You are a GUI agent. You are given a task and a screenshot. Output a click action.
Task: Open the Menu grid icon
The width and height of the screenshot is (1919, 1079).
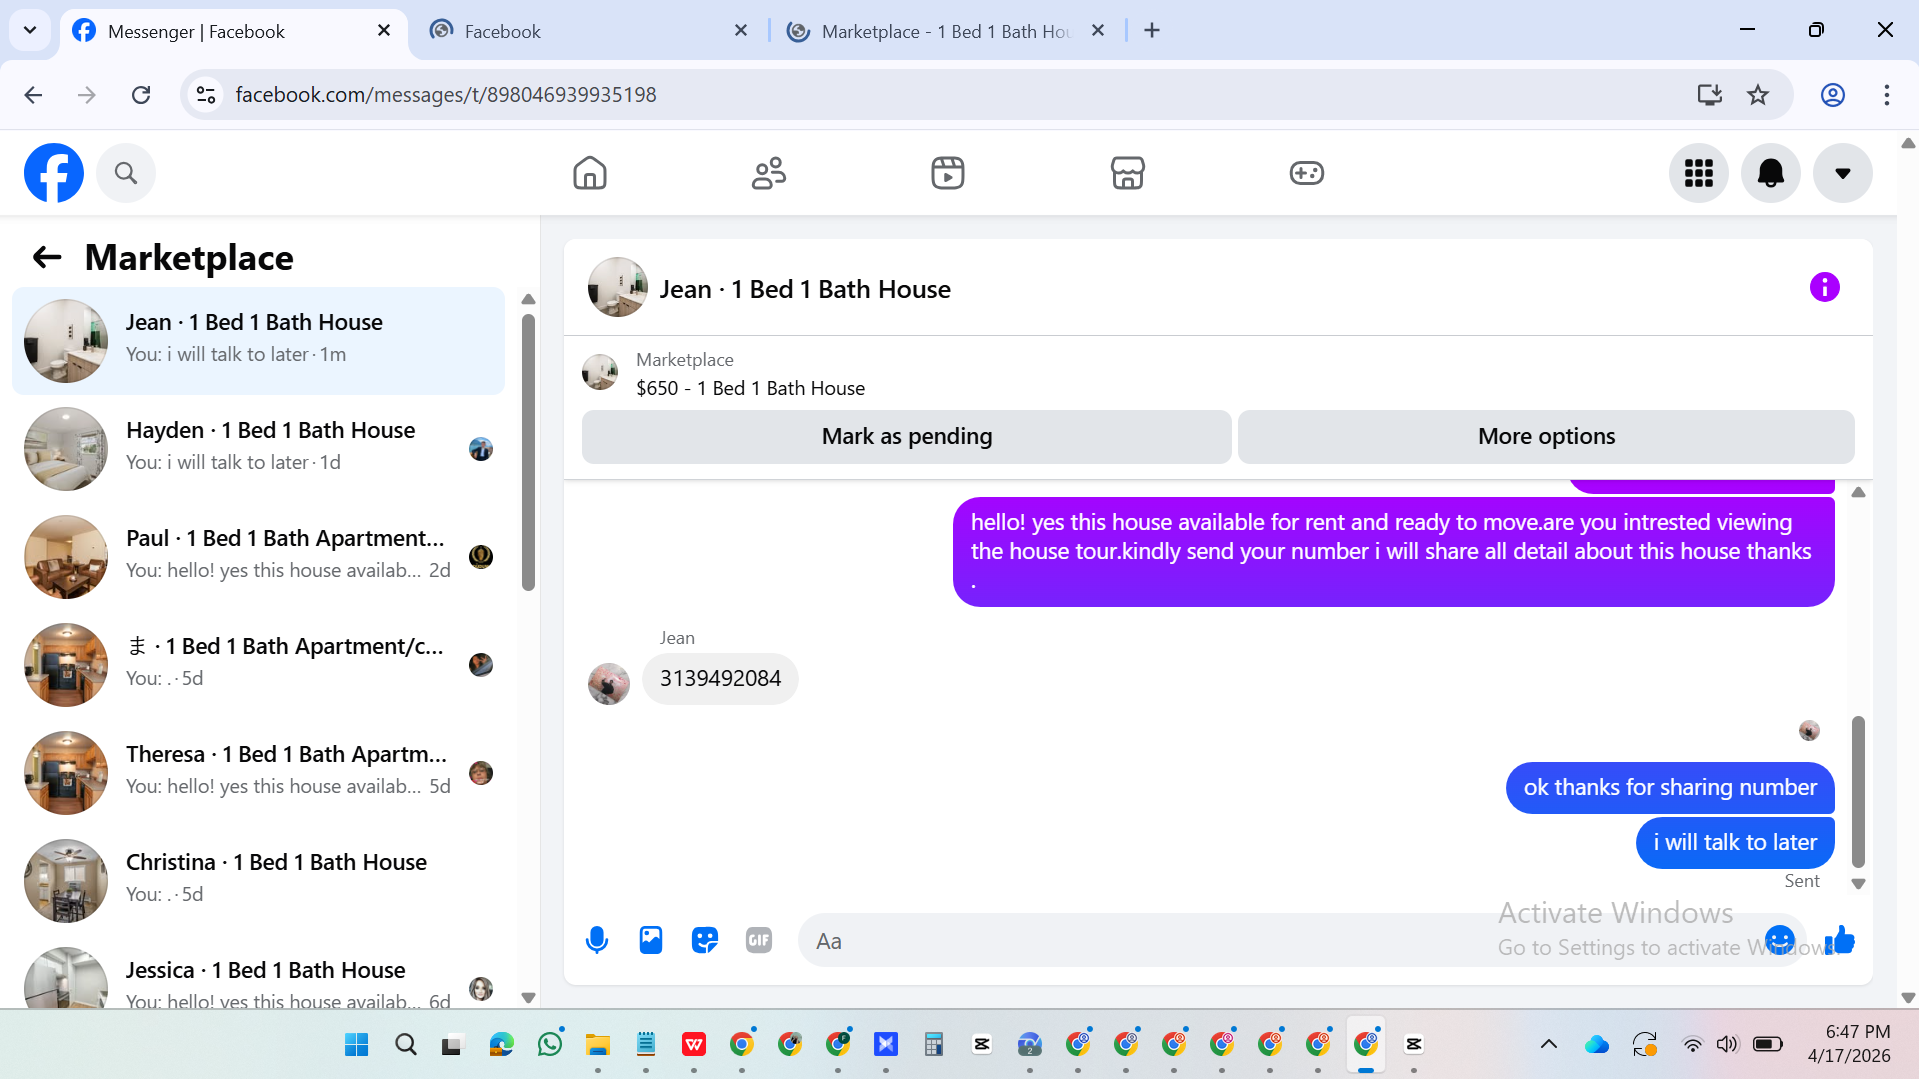1699,173
